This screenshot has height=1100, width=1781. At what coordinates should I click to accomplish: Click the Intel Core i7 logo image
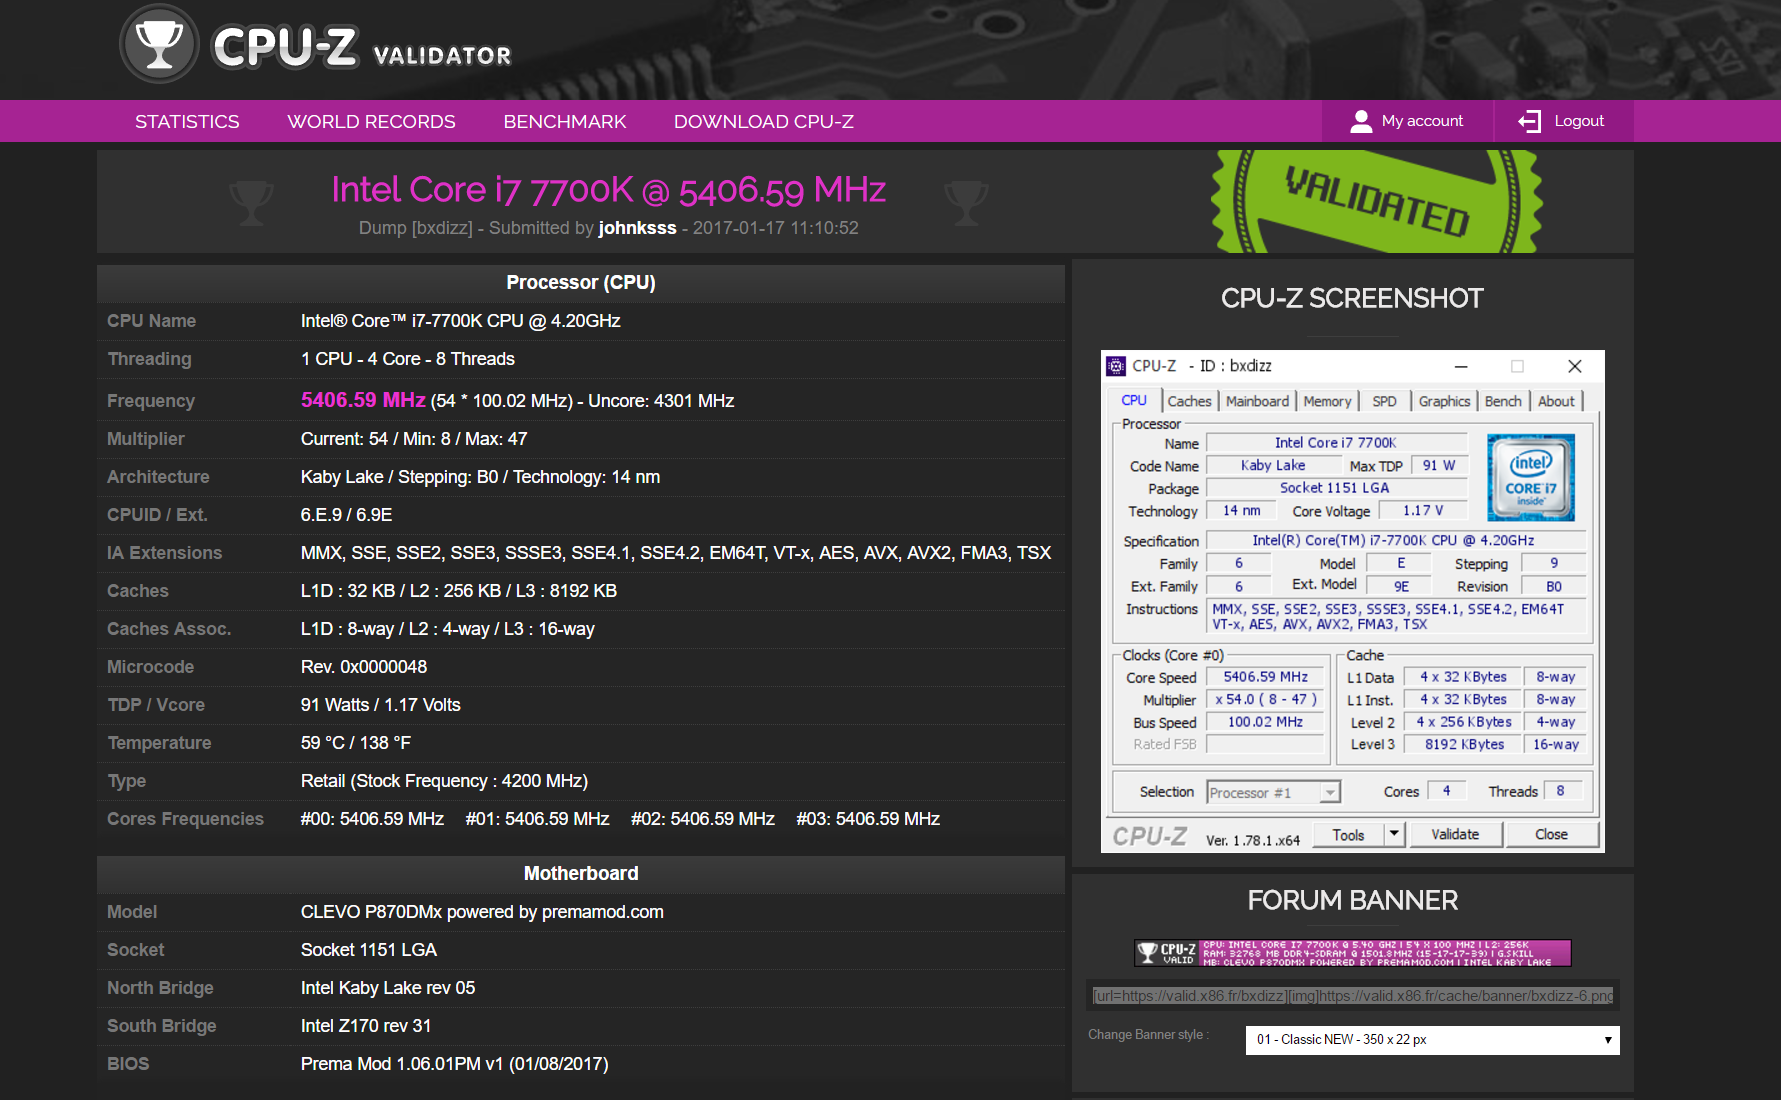click(x=1531, y=477)
